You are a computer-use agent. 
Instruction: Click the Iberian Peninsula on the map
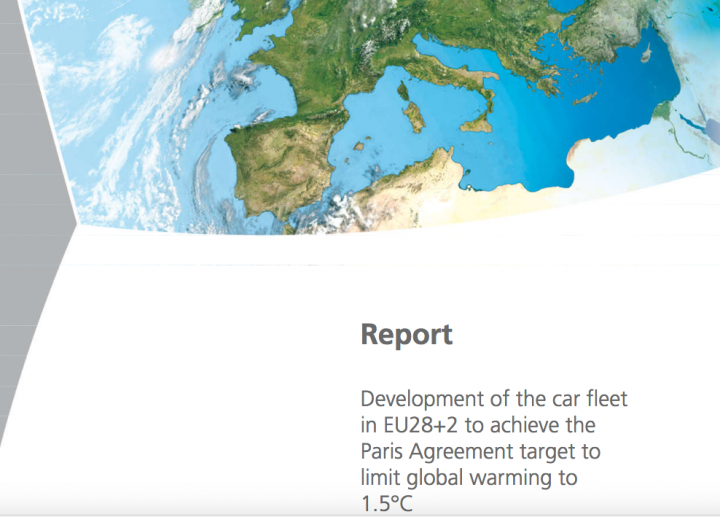pyautogui.click(x=275, y=165)
